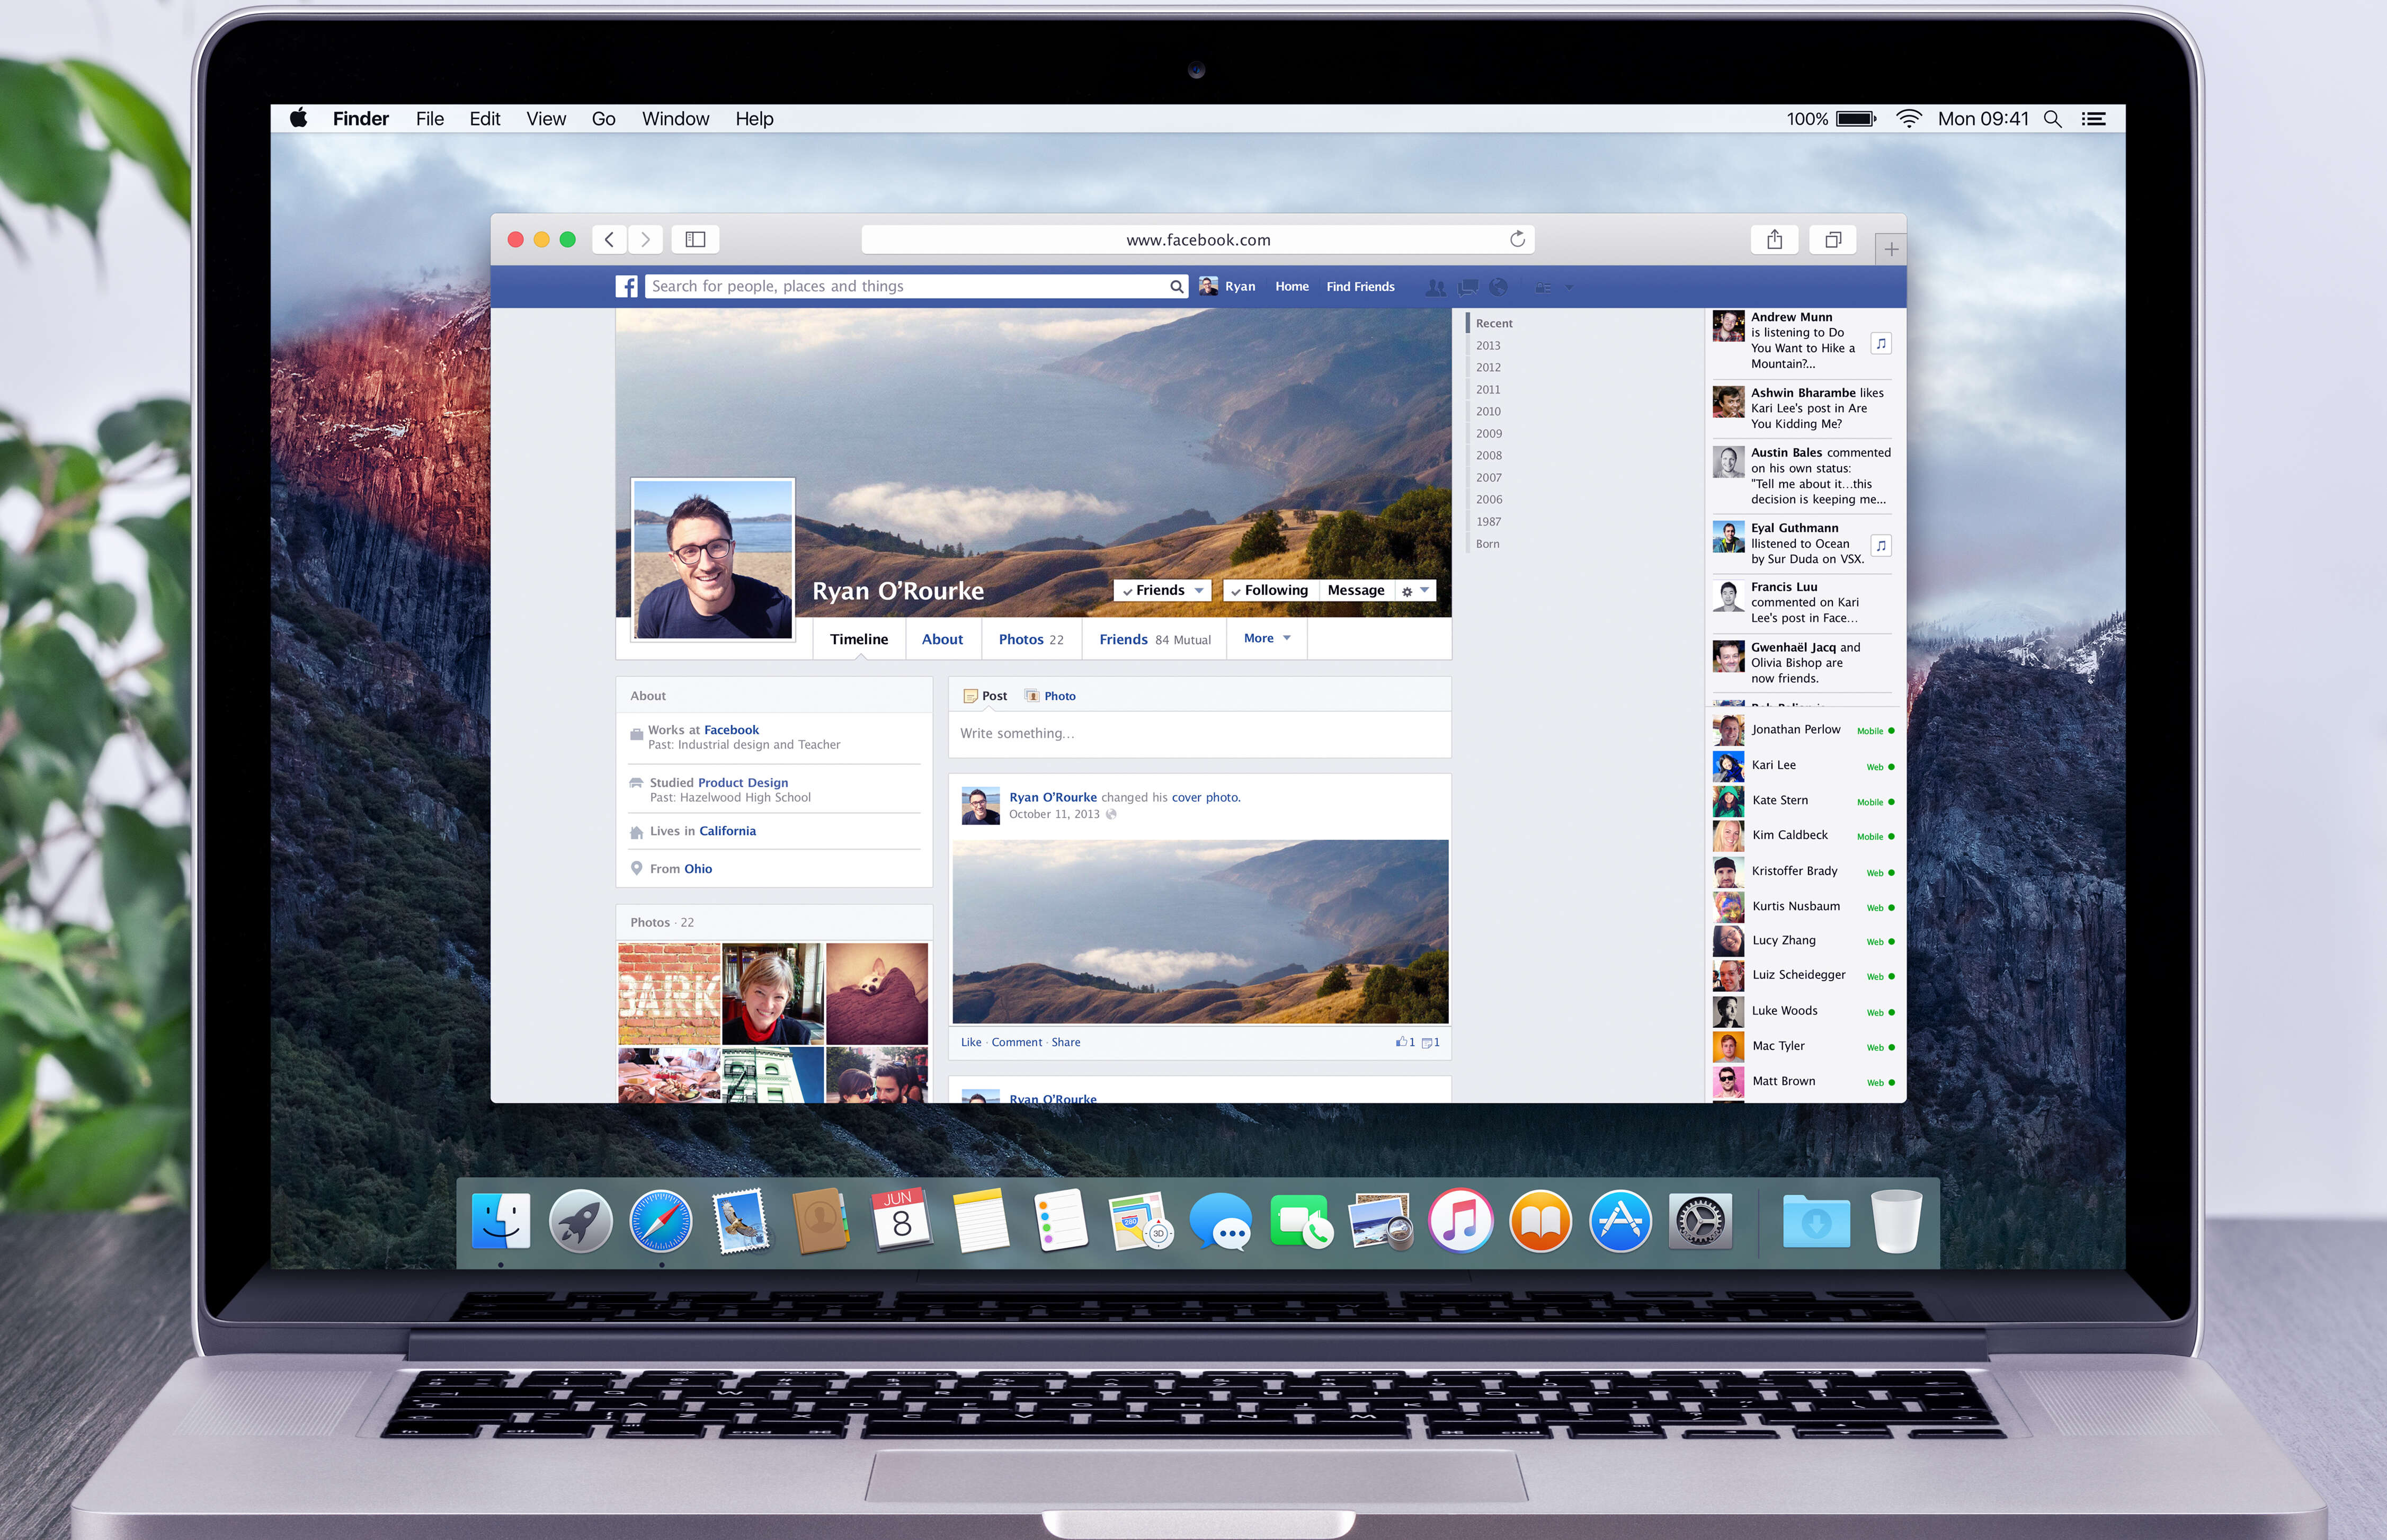This screenshot has height=1540, width=2387.
Task: Open Friends 84 Mutual tab
Action: [x=1155, y=639]
